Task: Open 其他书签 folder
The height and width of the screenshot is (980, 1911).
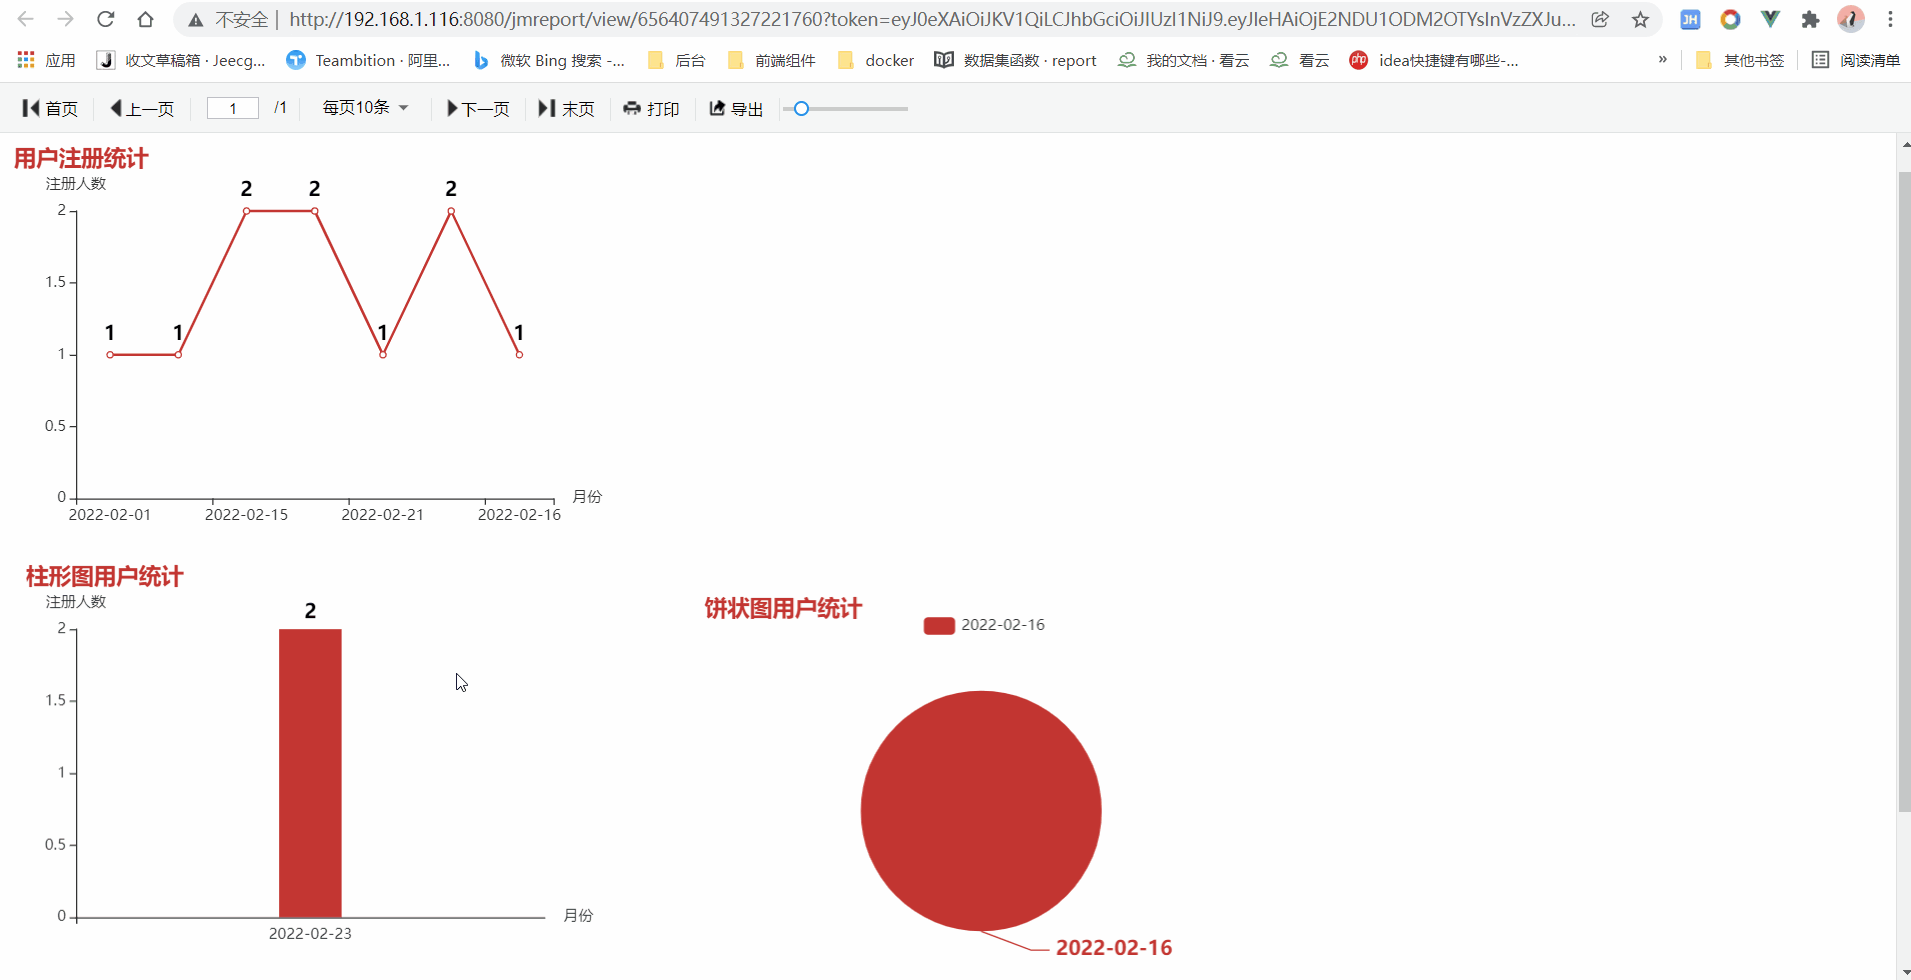Action: [x=1740, y=60]
